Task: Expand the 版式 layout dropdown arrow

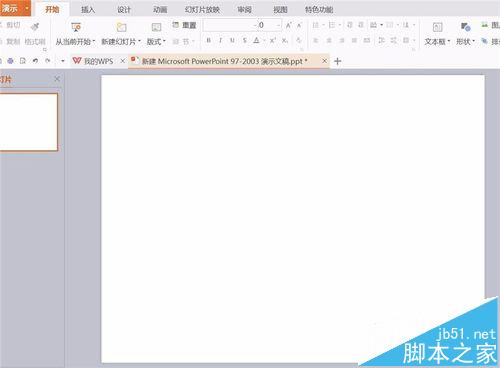Action: pos(164,41)
